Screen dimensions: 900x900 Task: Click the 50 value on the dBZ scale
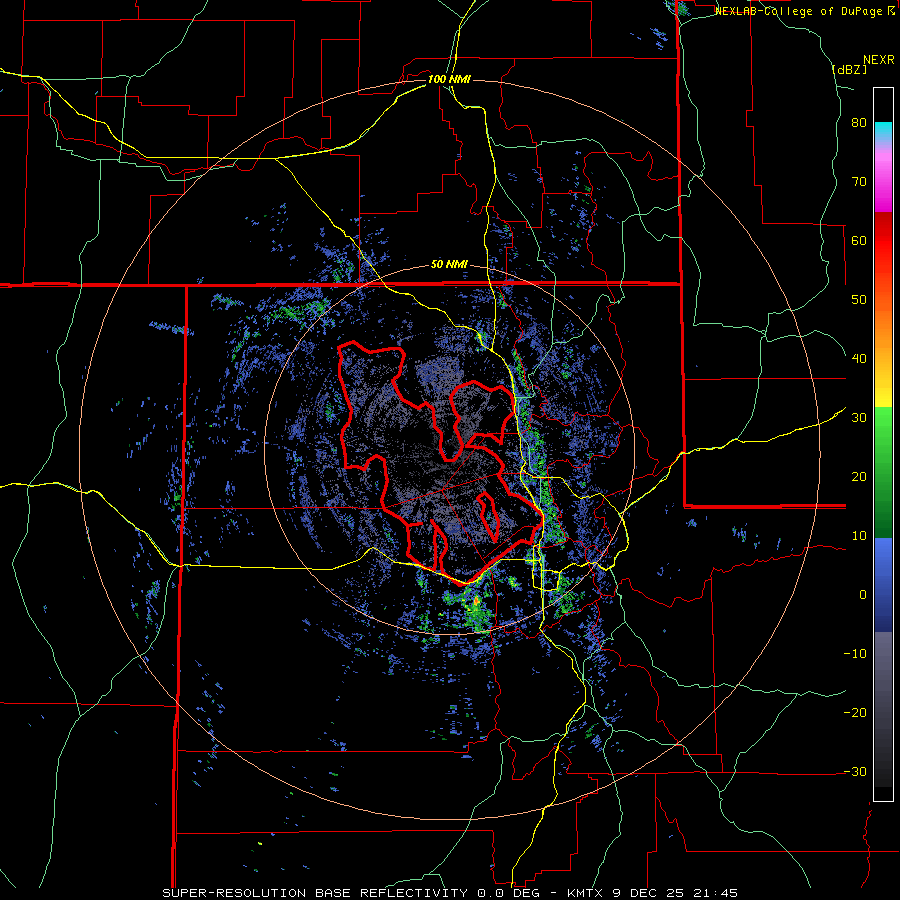pyautogui.click(x=859, y=300)
